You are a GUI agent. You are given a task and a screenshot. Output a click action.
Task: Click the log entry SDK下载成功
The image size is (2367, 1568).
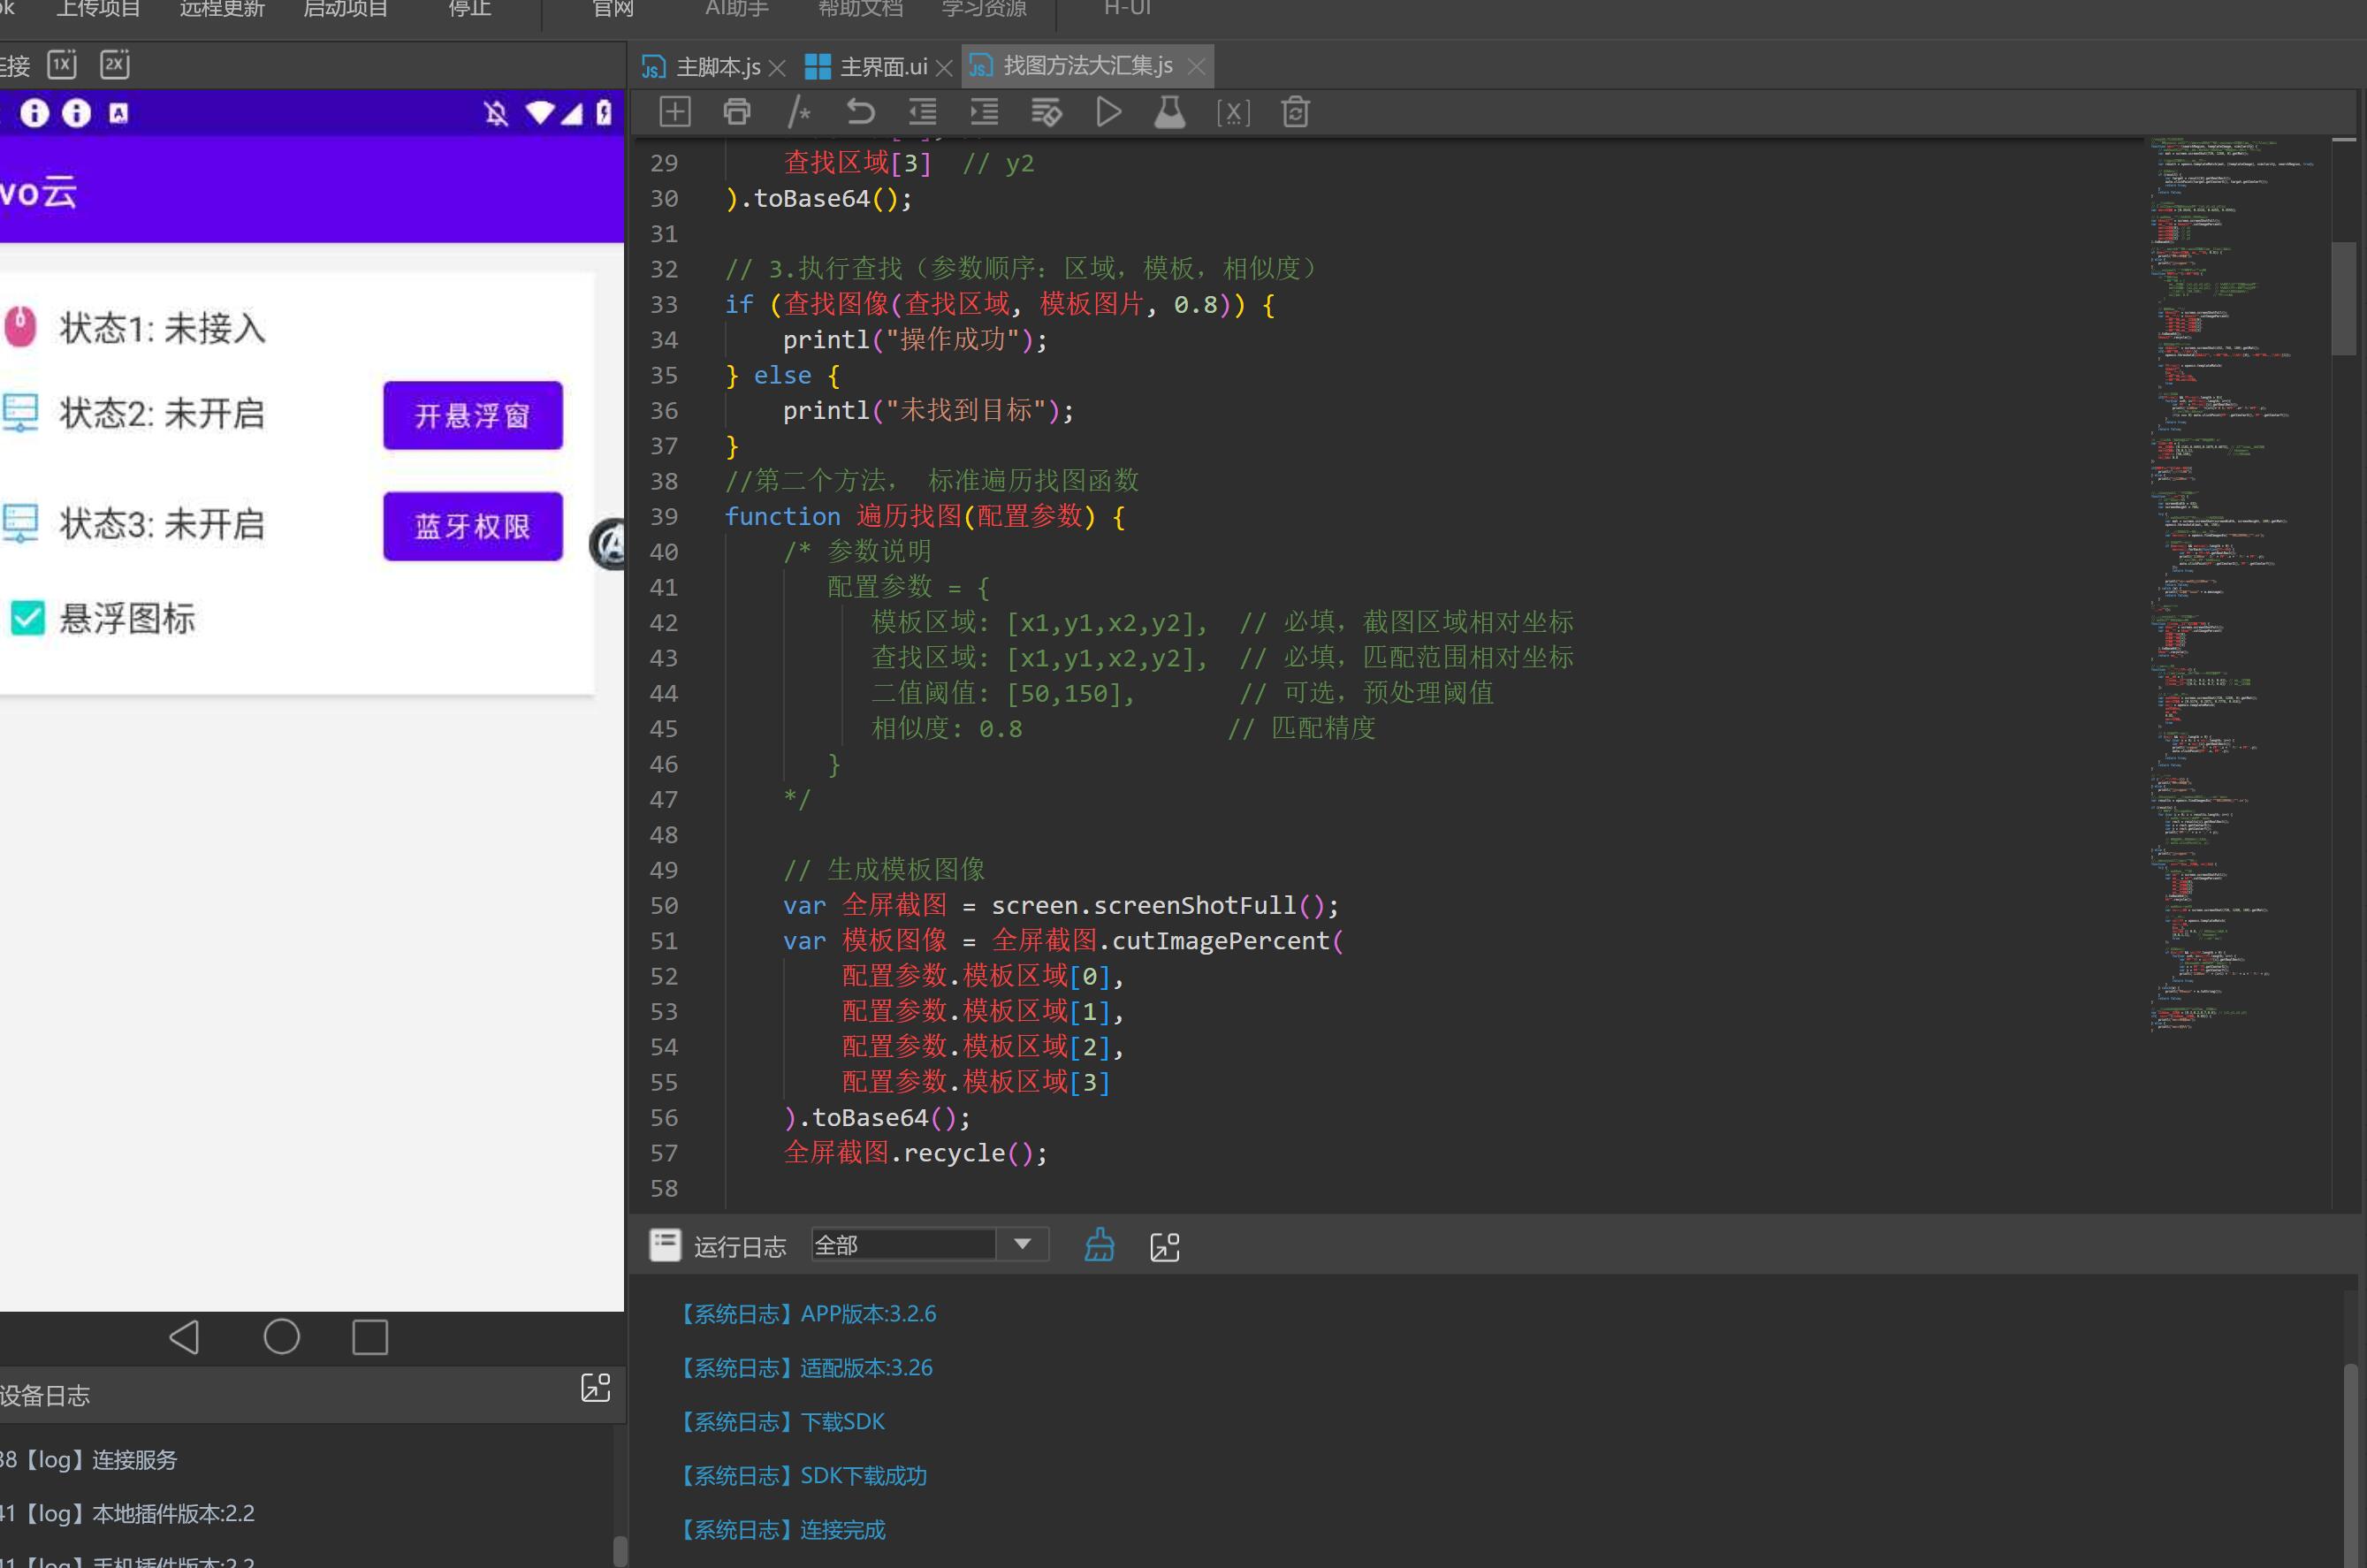pos(800,1476)
